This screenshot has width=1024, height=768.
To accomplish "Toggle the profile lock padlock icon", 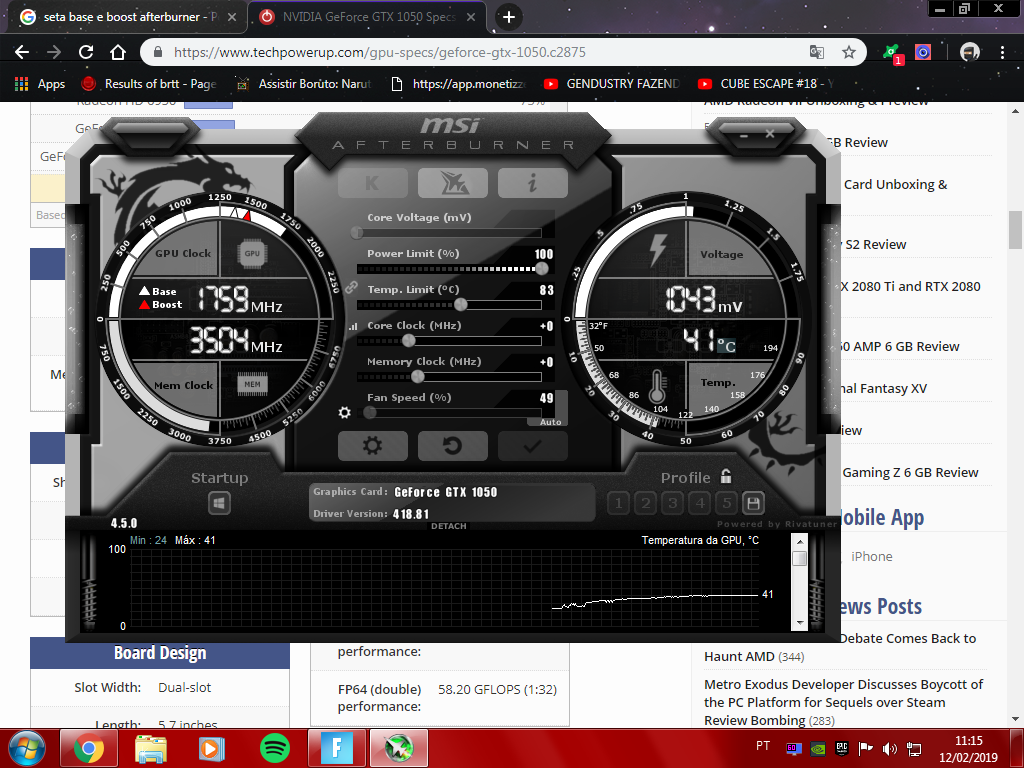I will pos(726,476).
